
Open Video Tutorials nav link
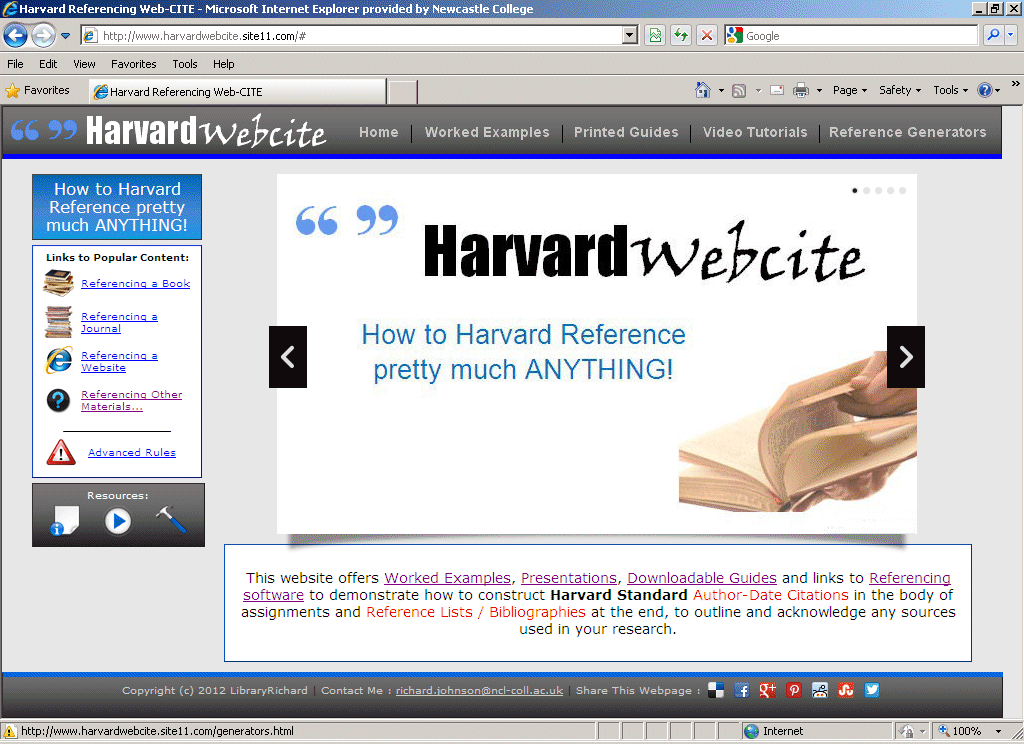(755, 132)
